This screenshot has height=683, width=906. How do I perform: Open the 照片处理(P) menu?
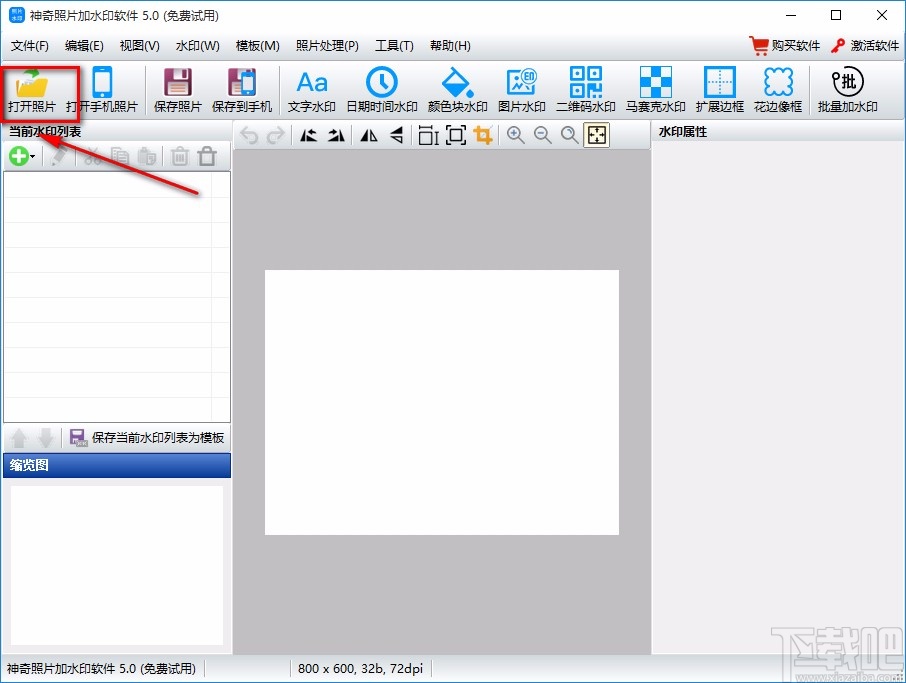pos(327,46)
